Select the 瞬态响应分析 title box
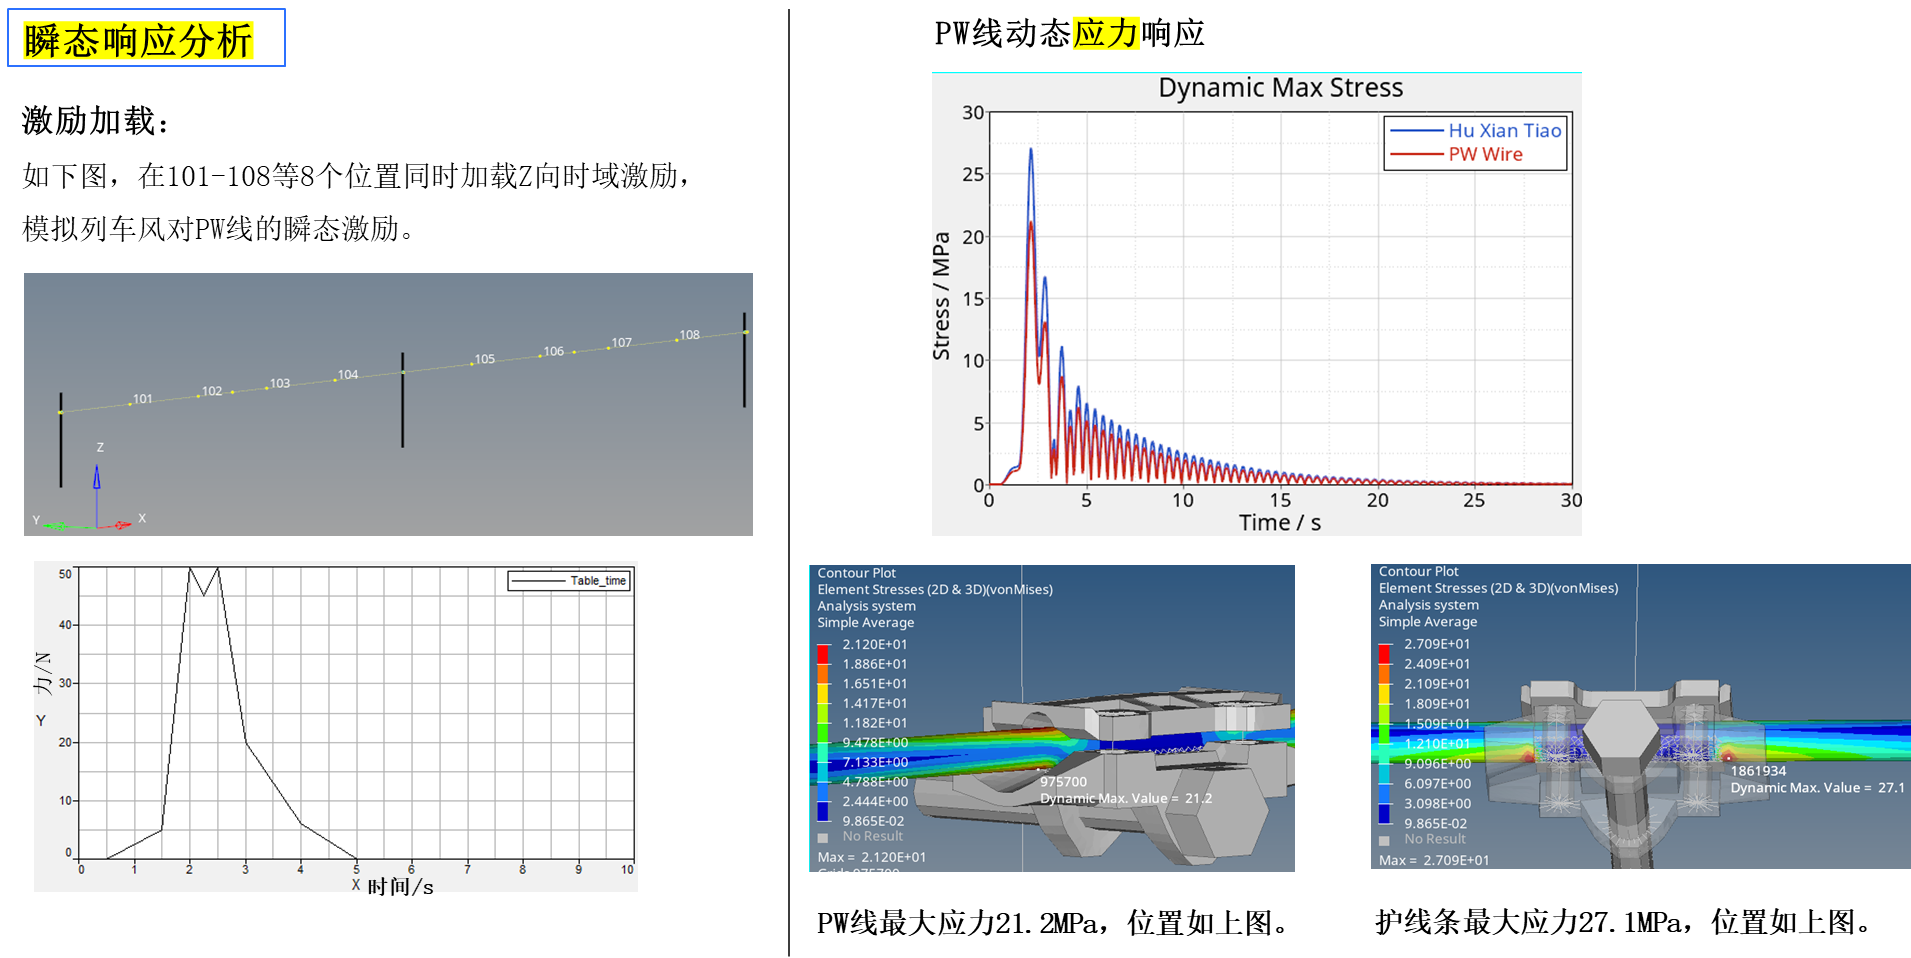This screenshot has width=1911, height=958. pos(146,39)
